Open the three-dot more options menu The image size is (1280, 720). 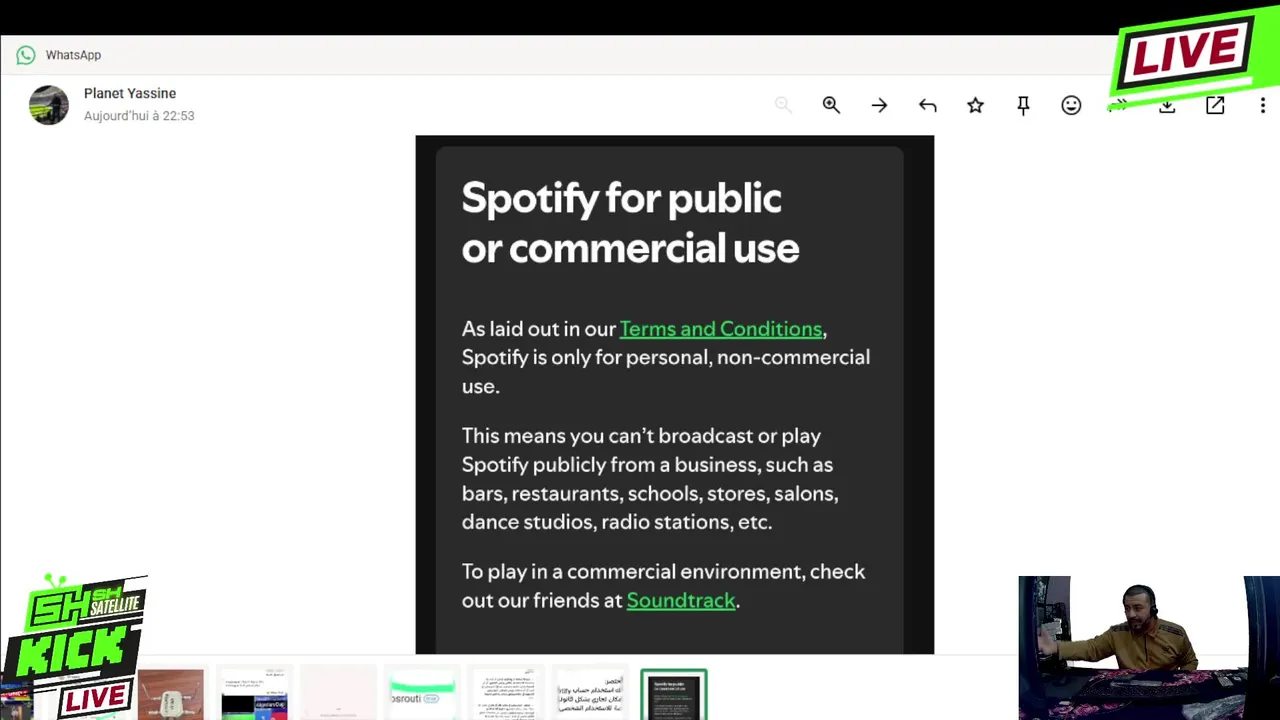click(x=1263, y=105)
